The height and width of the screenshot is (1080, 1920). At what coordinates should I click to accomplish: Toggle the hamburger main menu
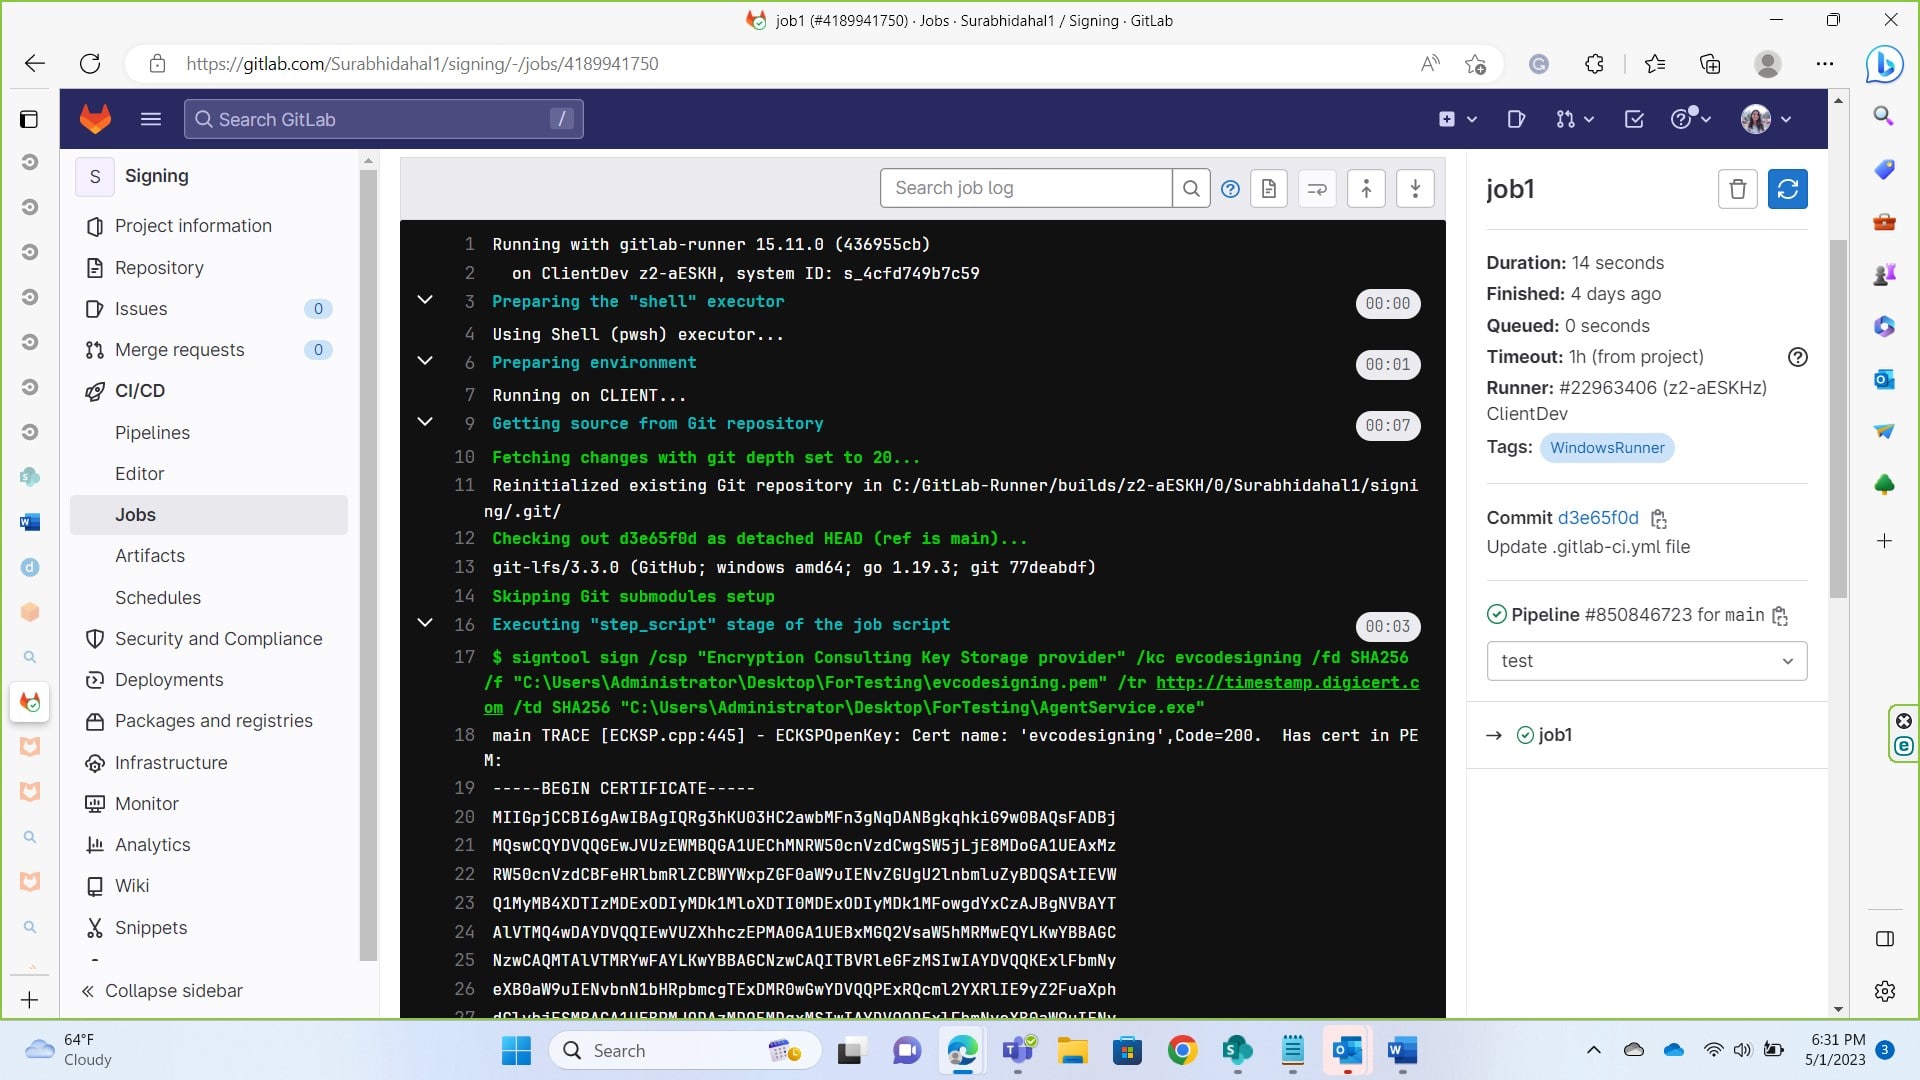coord(151,120)
